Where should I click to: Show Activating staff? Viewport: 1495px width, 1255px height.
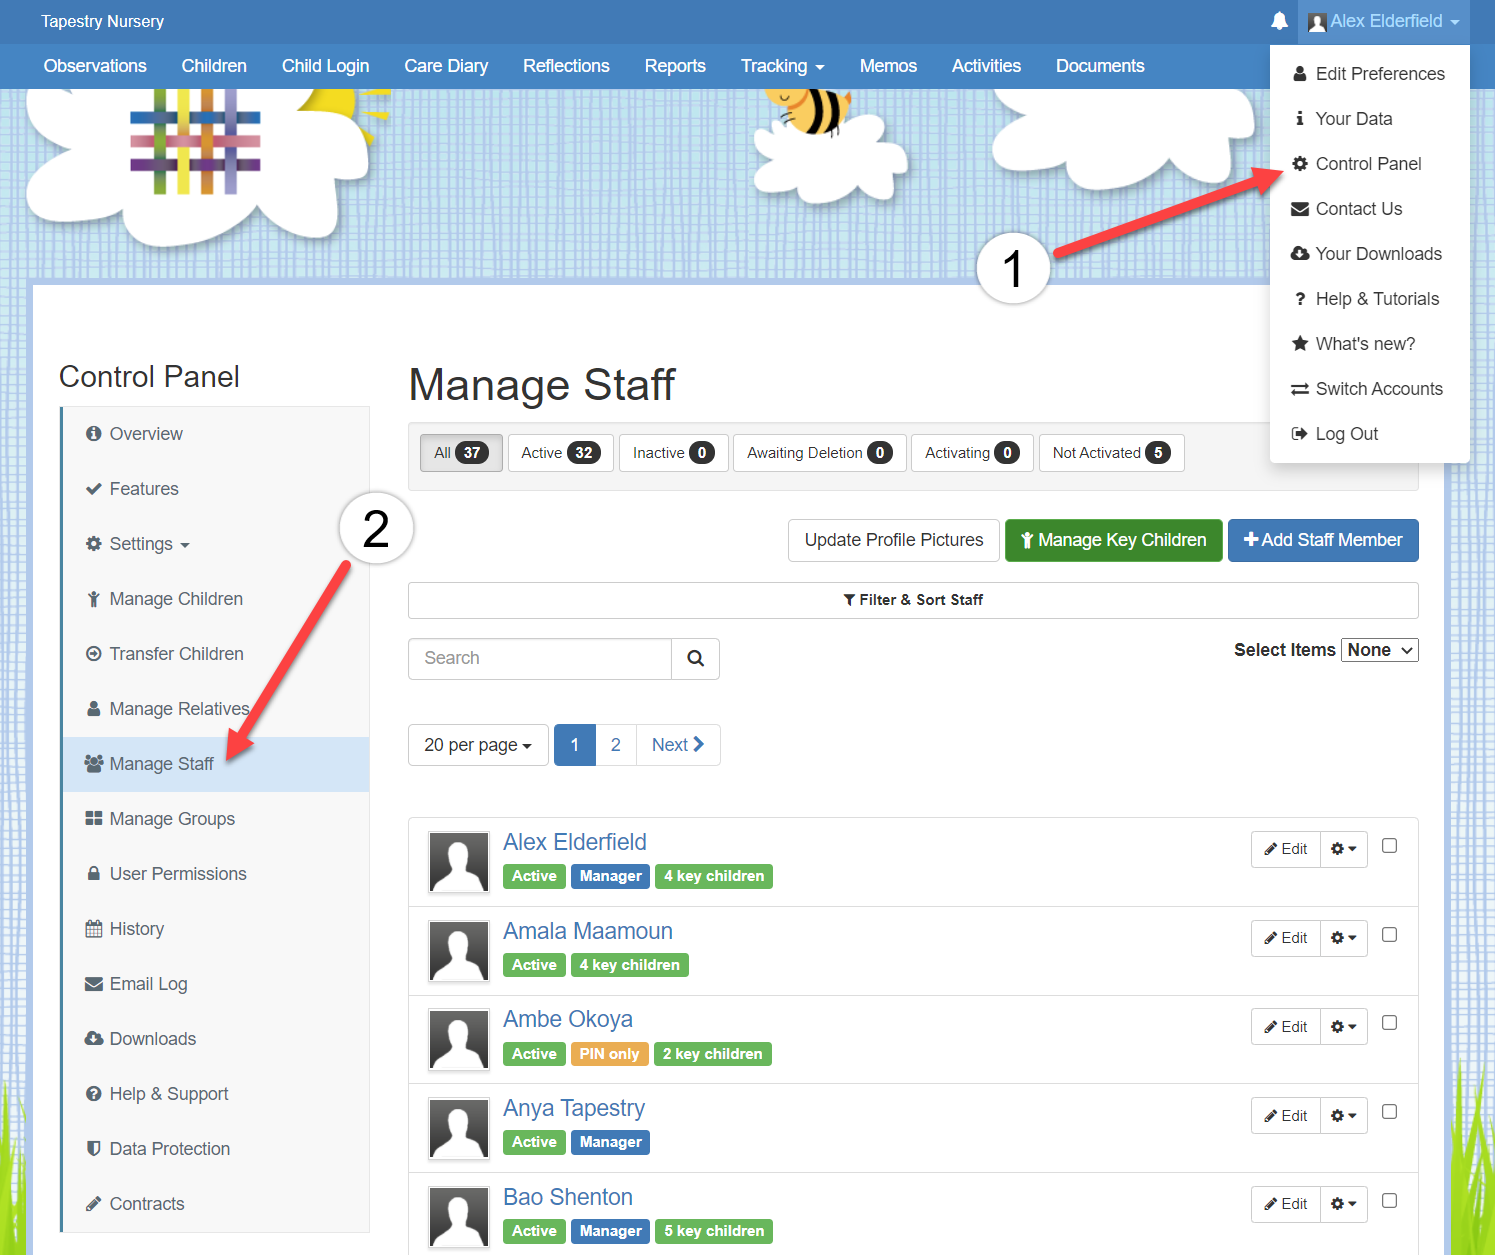coord(972,453)
